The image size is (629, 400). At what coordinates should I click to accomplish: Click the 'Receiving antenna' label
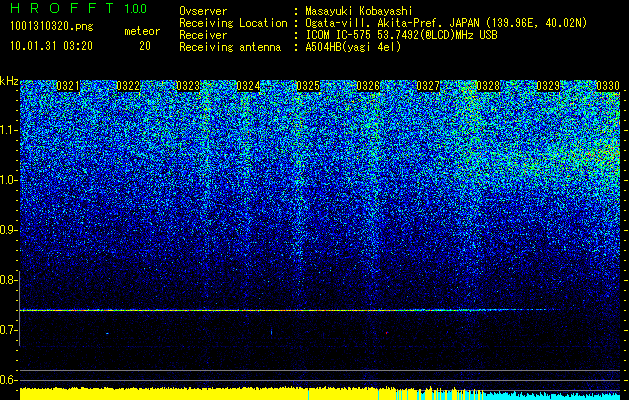tap(230, 47)
